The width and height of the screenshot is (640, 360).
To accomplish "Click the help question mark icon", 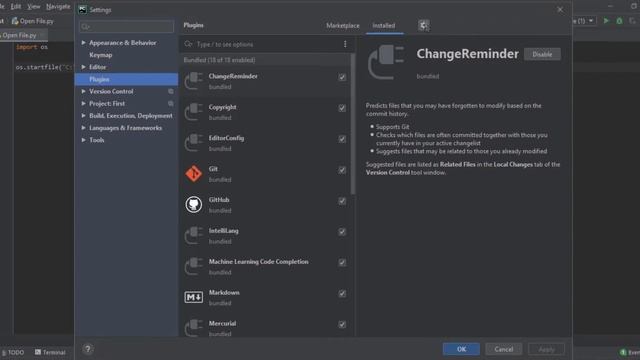I will coord(87,349).
